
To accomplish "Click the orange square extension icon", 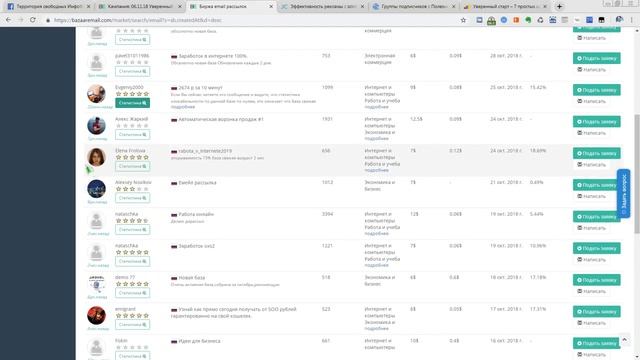I will pyautogui.click(x=516, y=20).
